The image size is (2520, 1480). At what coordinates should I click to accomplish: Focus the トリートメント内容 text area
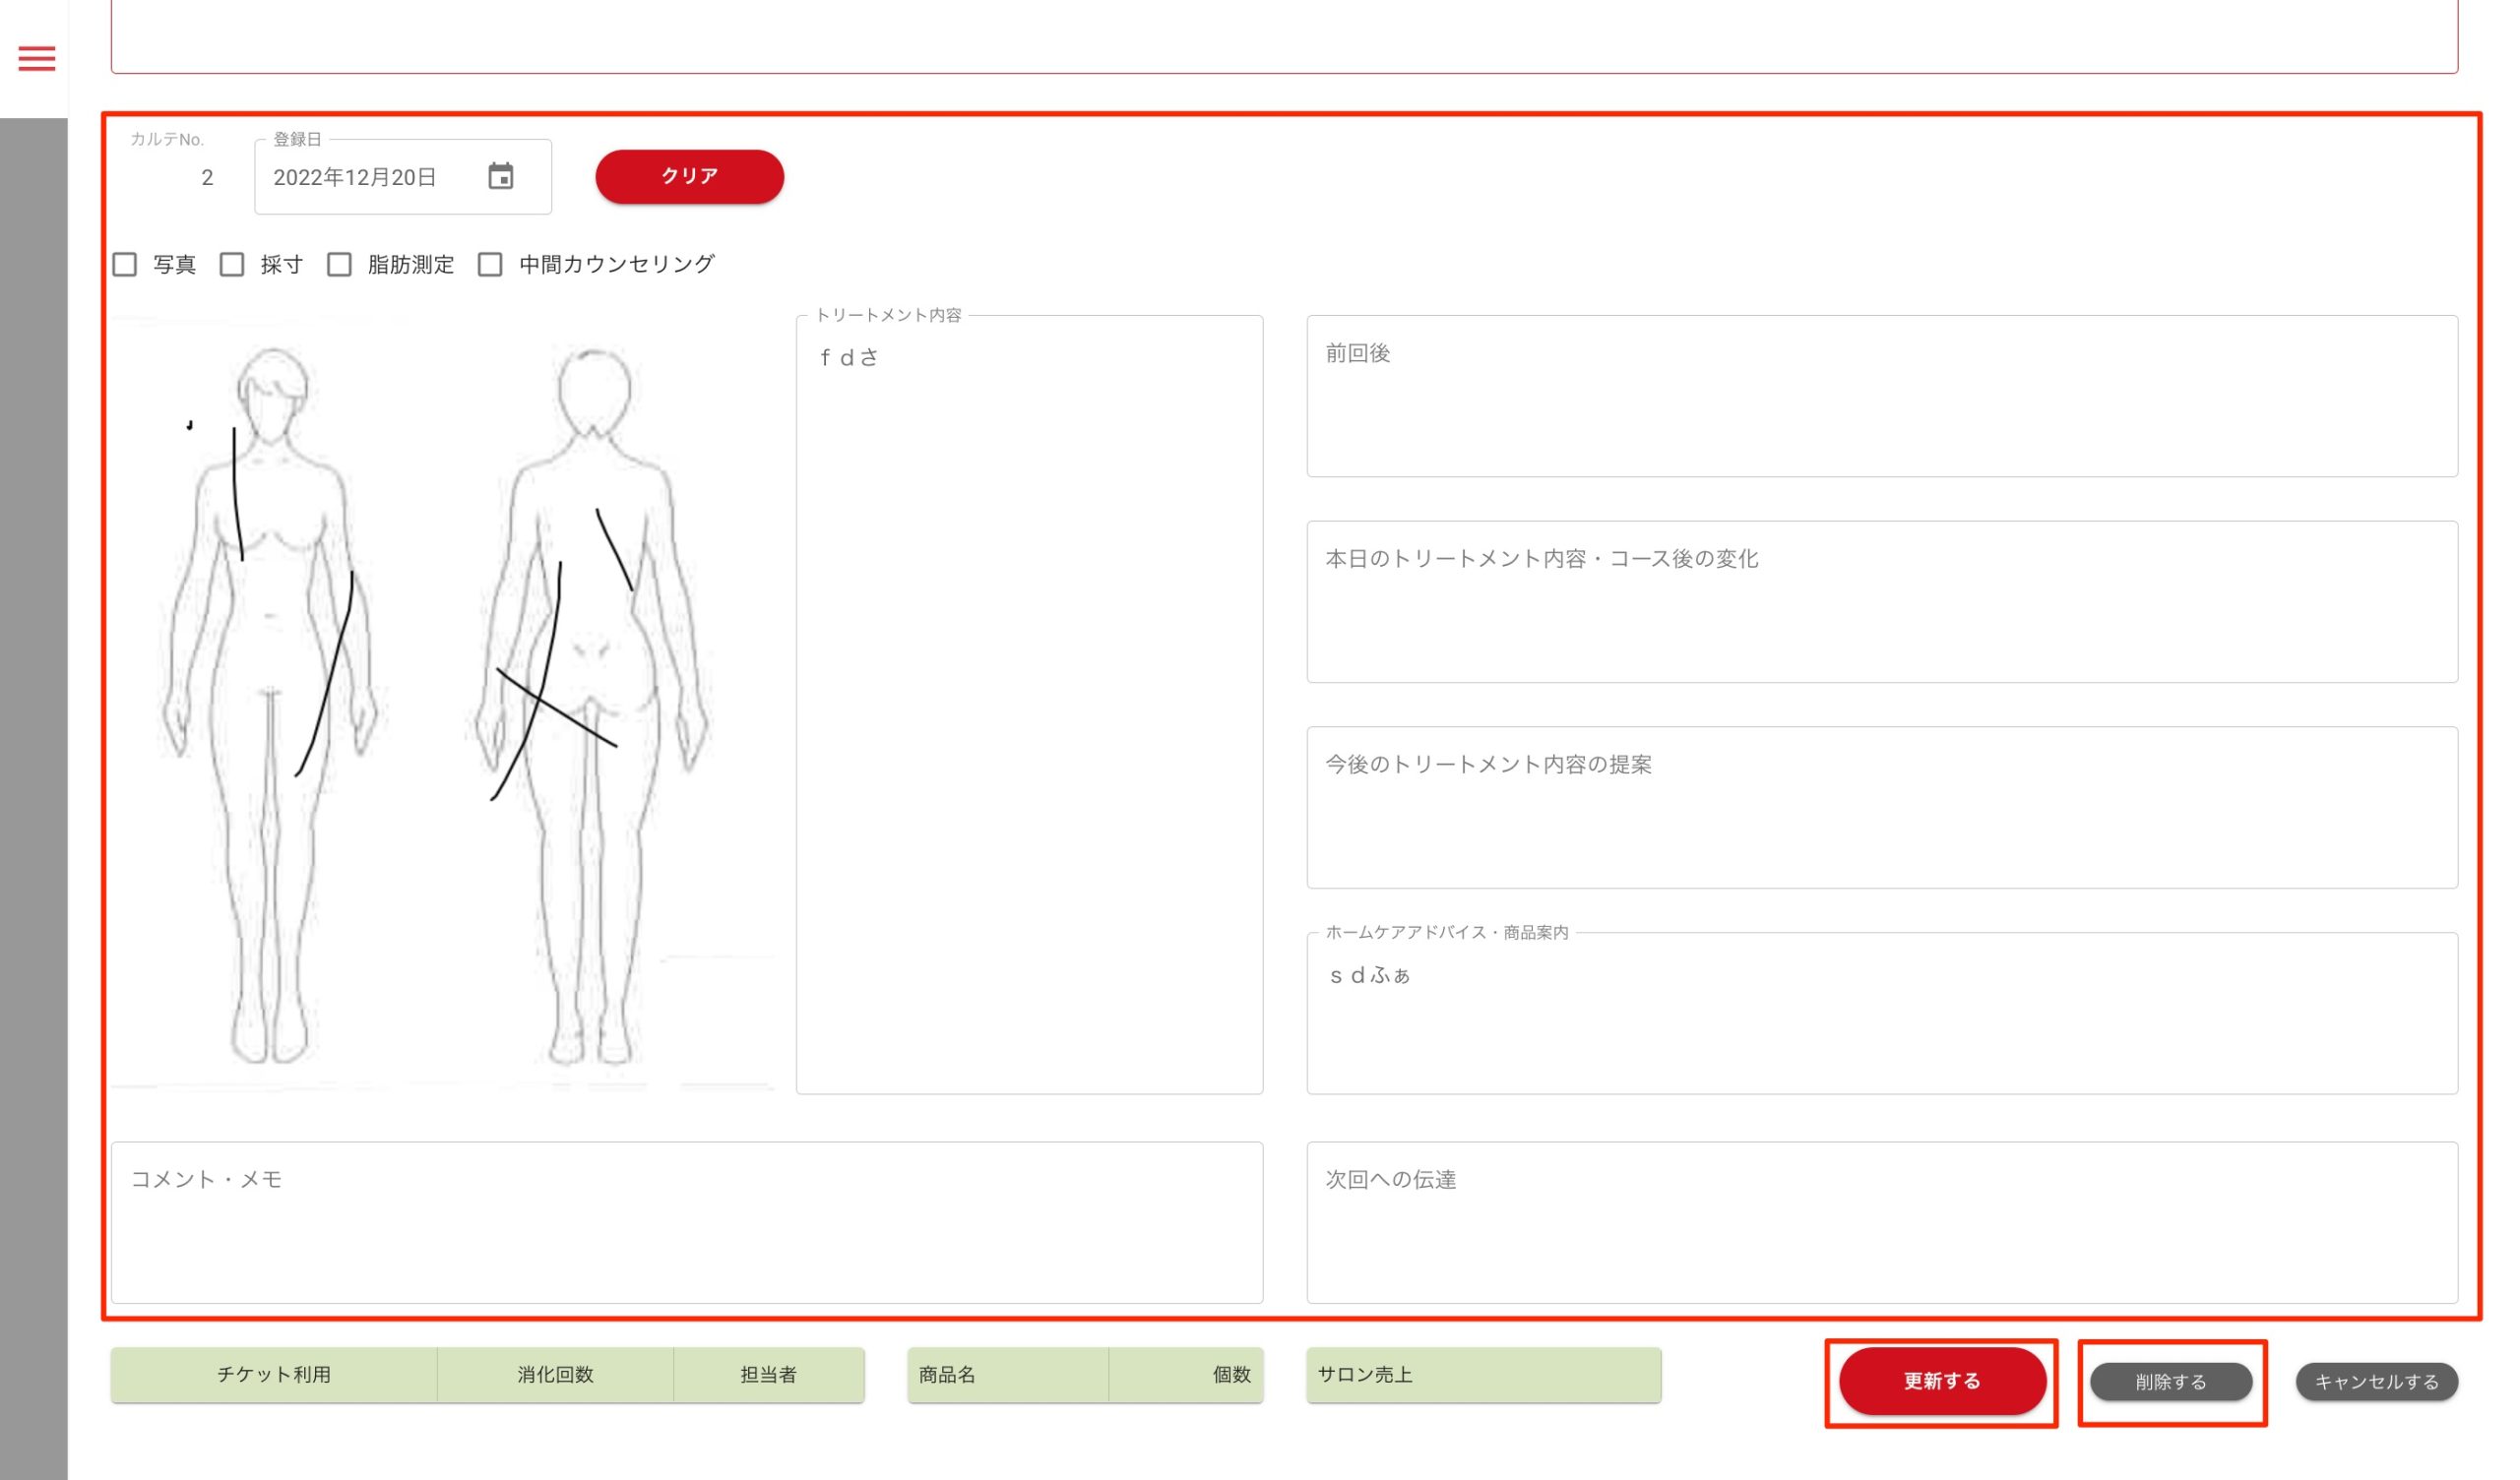click(1029, 705)
